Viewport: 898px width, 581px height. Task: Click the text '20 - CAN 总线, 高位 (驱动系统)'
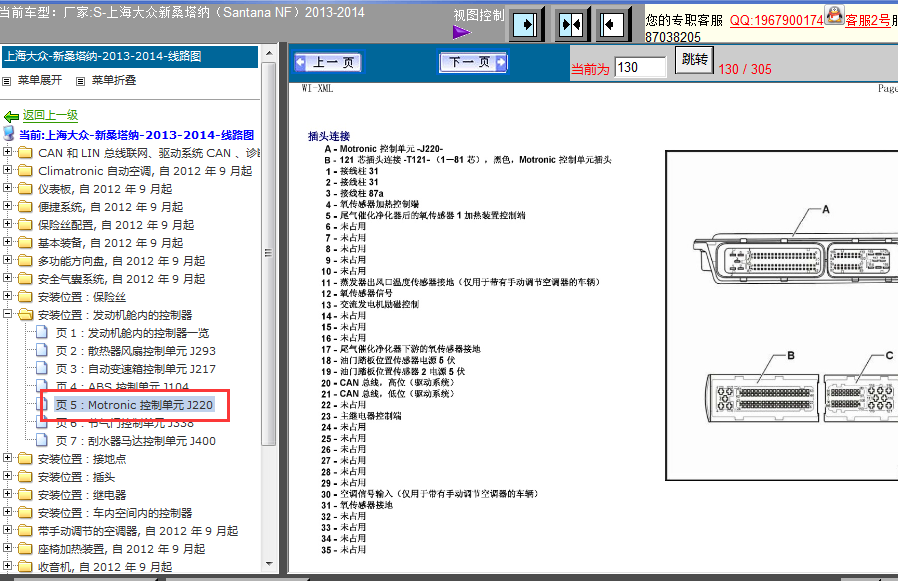coord(388,383)
